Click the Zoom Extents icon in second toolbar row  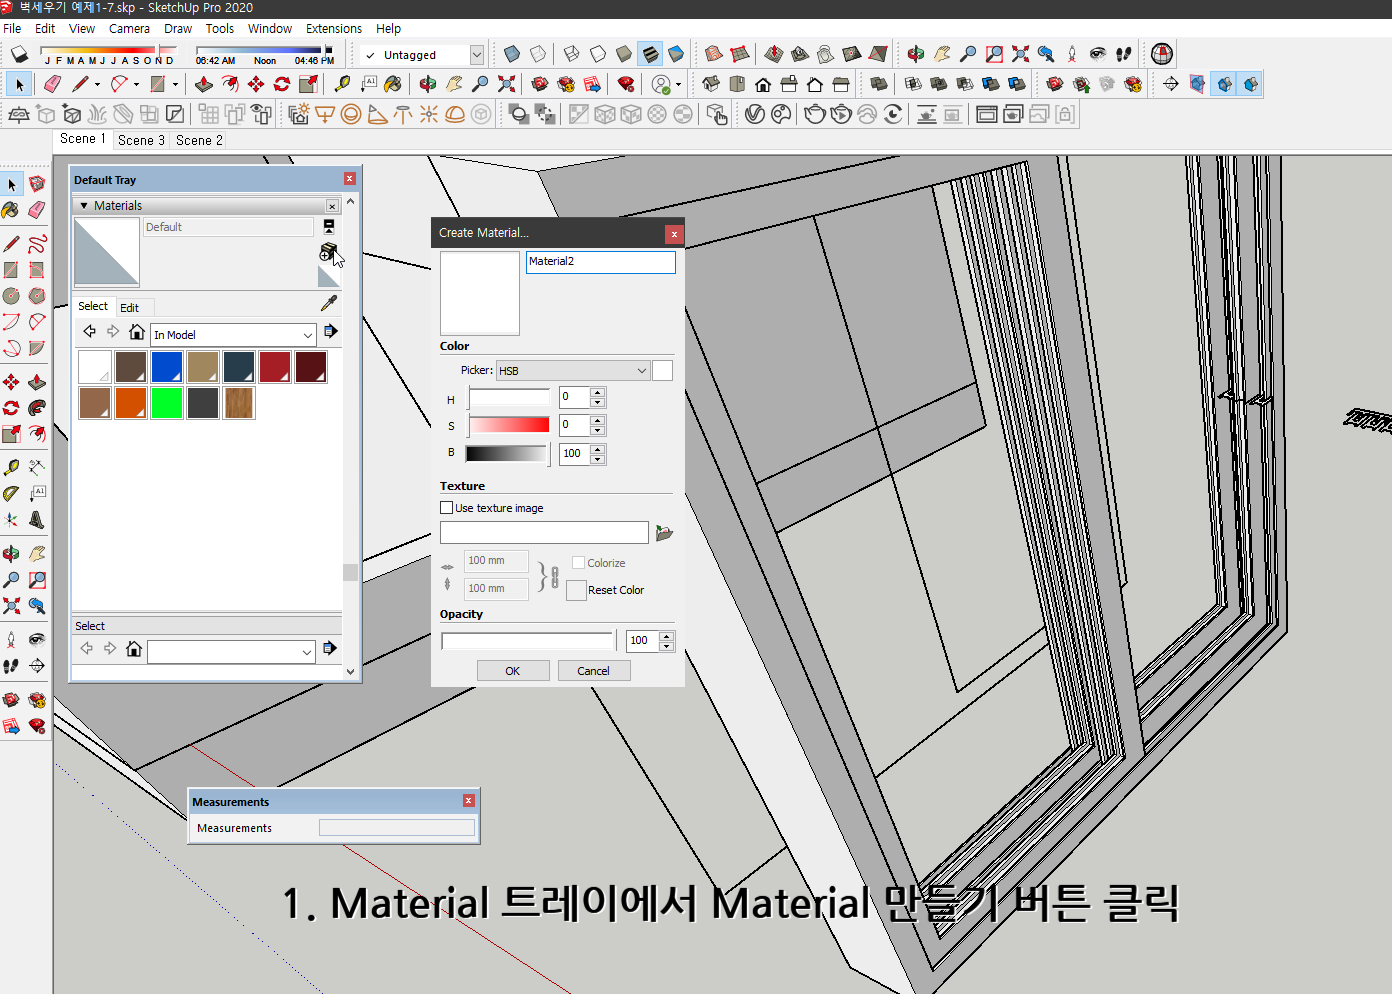(507, 84)
